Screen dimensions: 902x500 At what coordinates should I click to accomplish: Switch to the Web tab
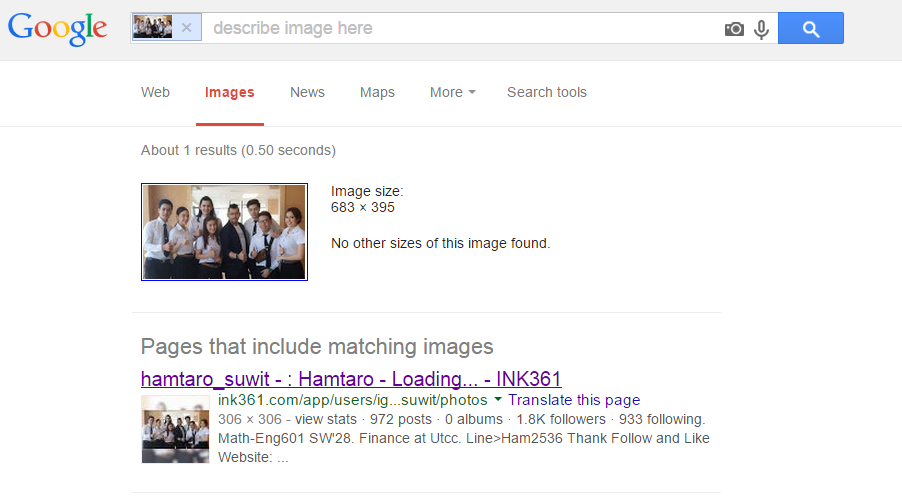point(155,92)
